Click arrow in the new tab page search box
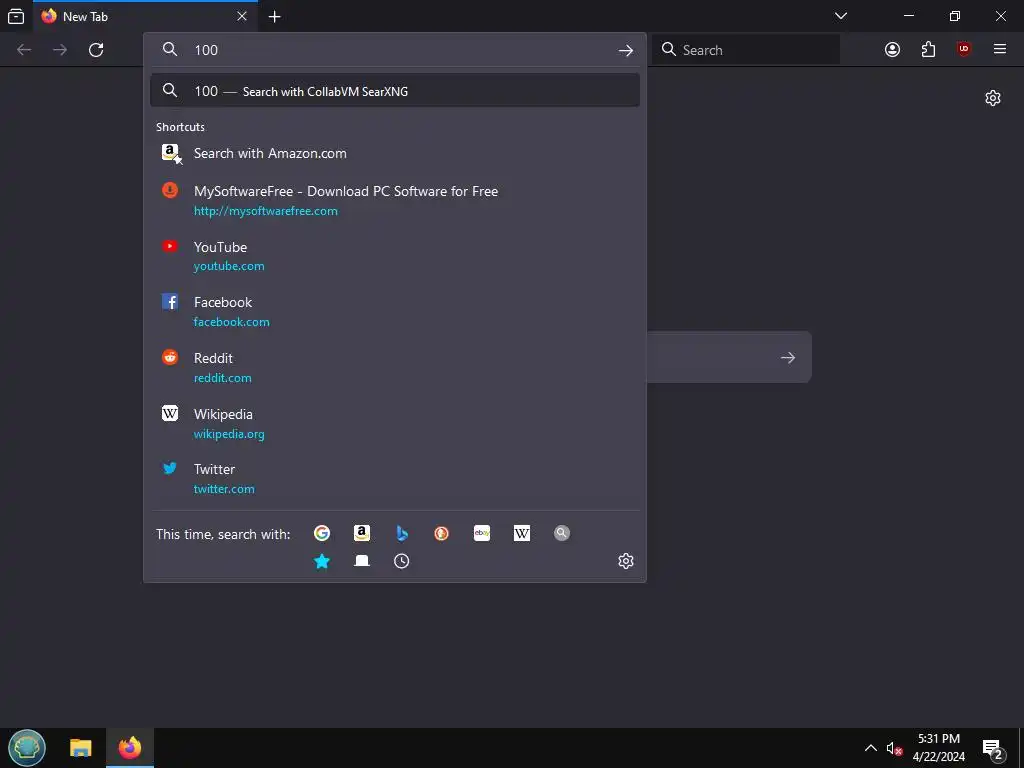 pos(788,357)
